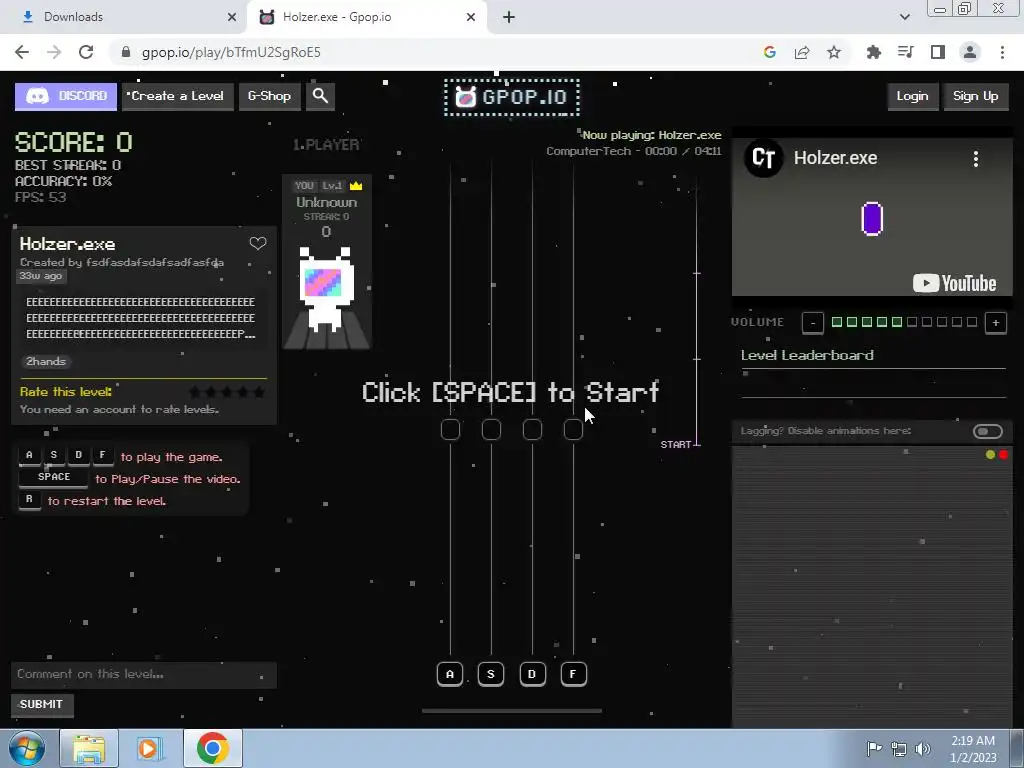Click the Level Leaderboard heading
This screenshot has height=768, width=1024.
click(807, 355)
